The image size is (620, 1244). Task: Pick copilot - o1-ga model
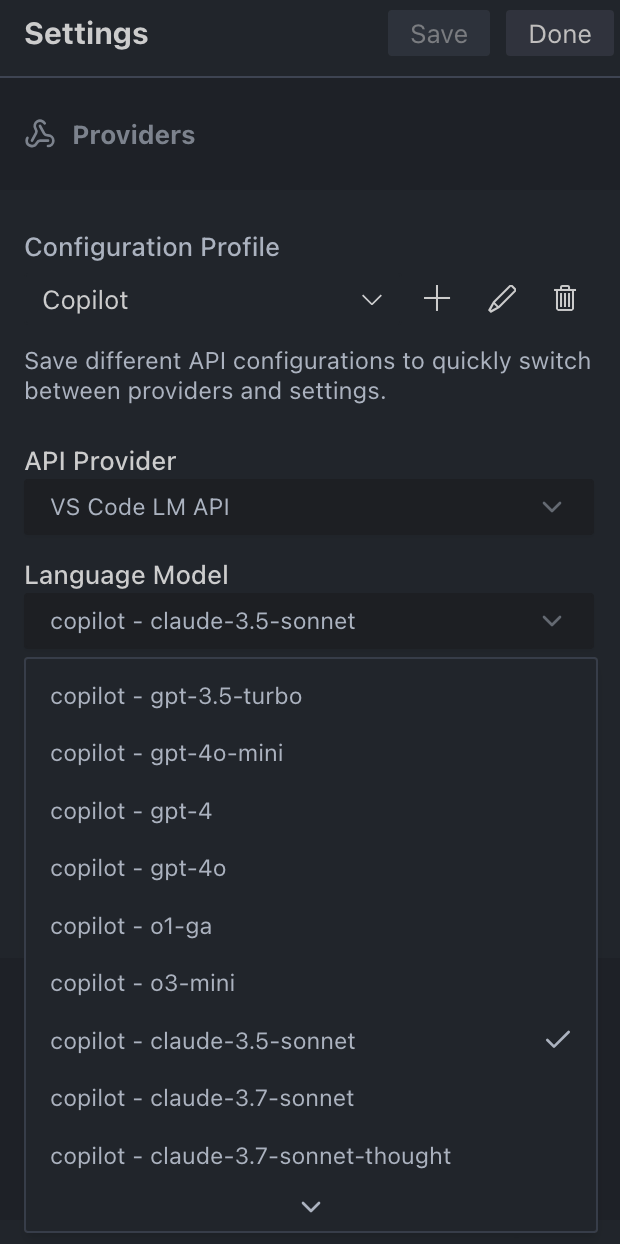pyautogui.click(x=132, y=926)
